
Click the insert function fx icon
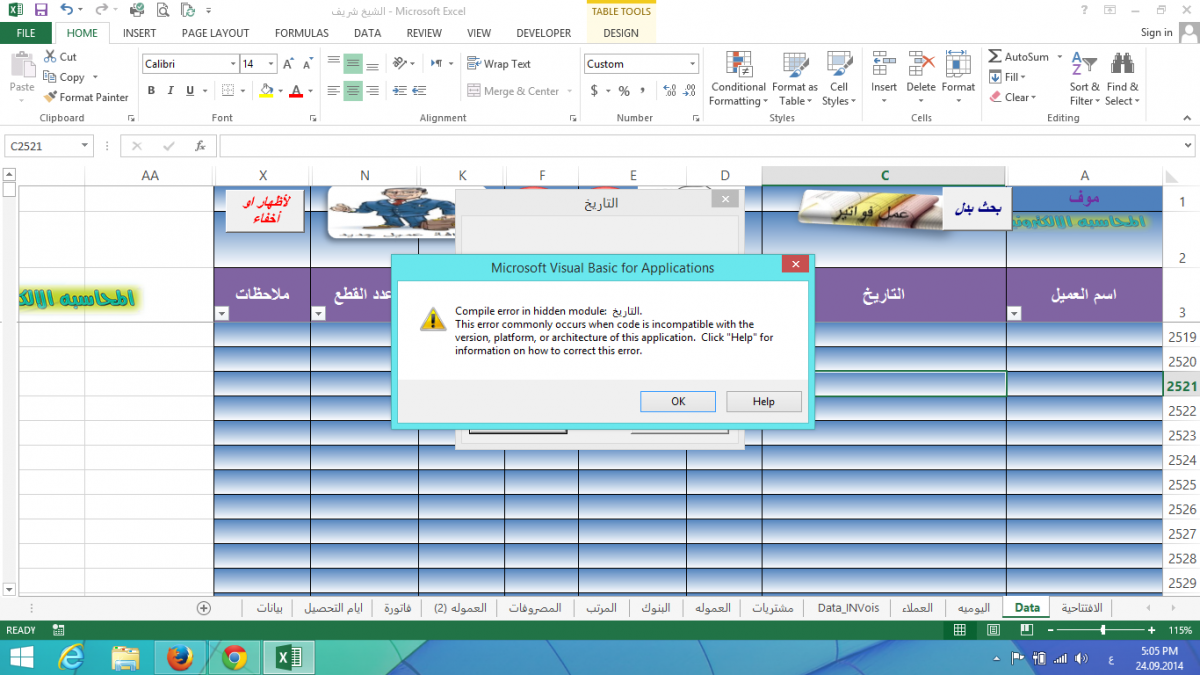(200, 146)
